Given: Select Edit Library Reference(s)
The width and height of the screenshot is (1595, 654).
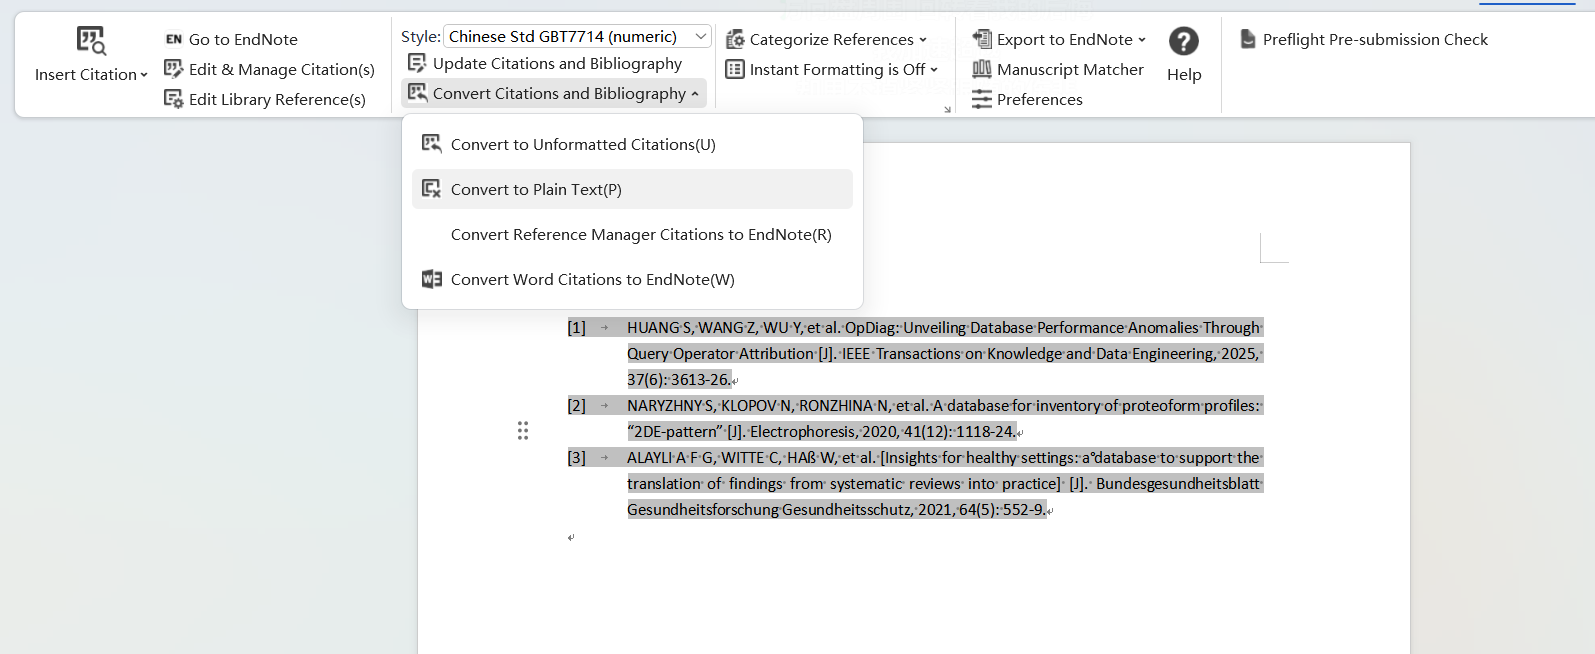Looking at the screenshot, I should [277, 100].
